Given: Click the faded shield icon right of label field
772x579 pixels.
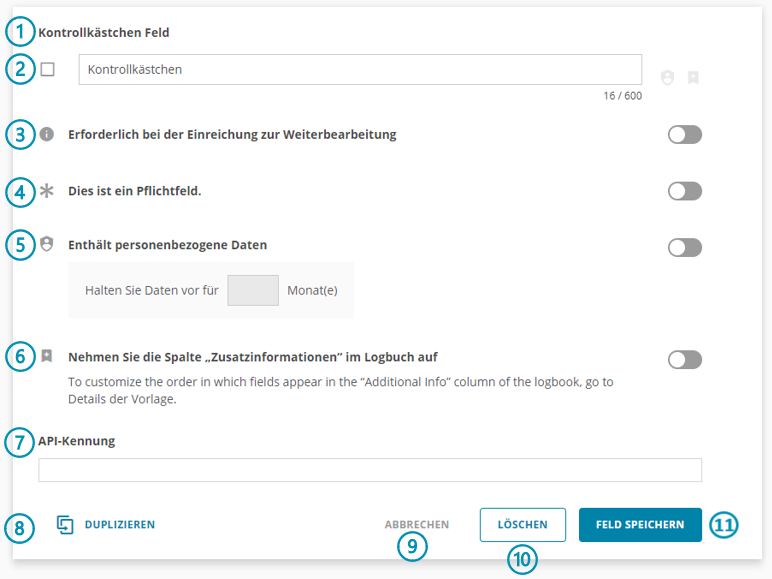Looking at the screenshot, I should pyautogui.click(x=667, y=77).
